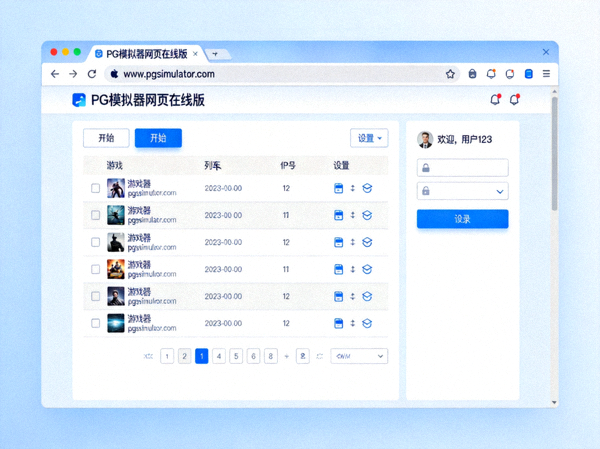Click the calendar icon in the fourth game row
The width and height of the screenshot is (600, 449).
tap(338, 269)
